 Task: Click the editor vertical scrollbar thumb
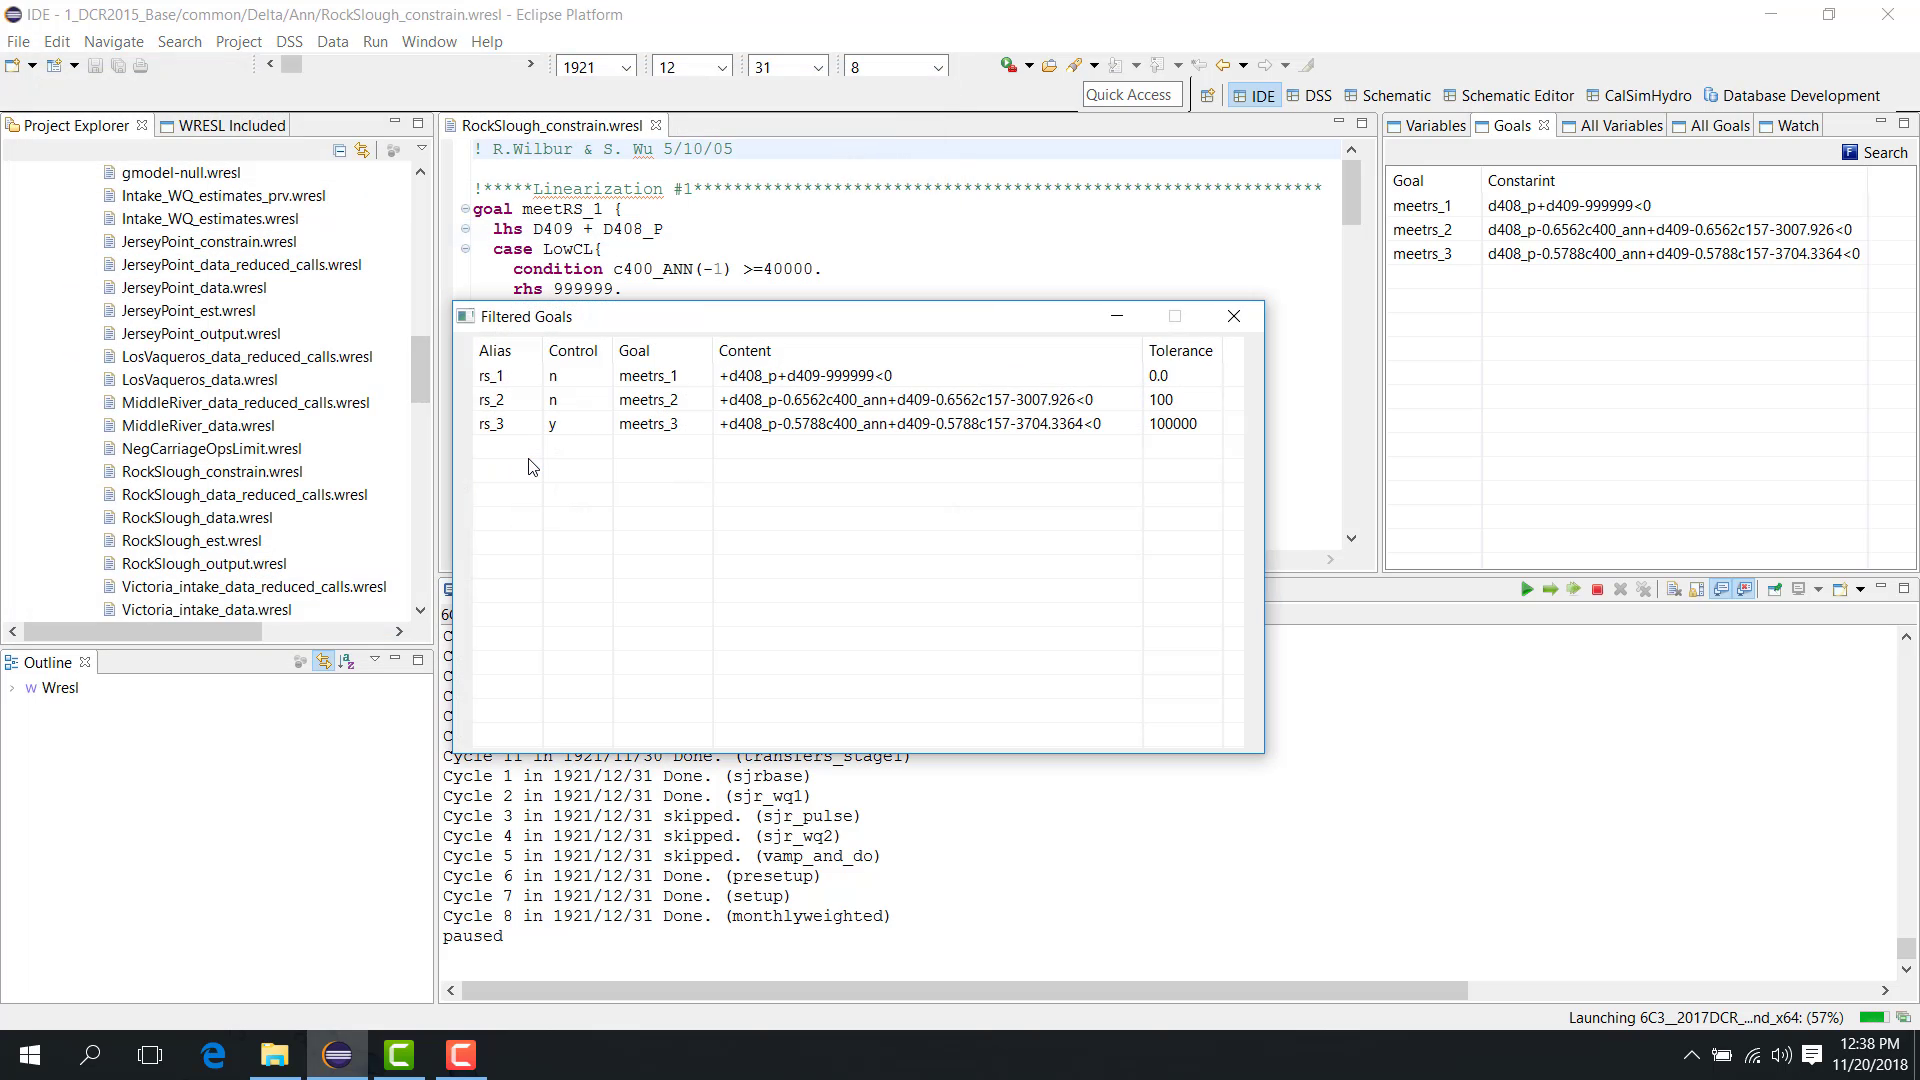(1351, 193)
